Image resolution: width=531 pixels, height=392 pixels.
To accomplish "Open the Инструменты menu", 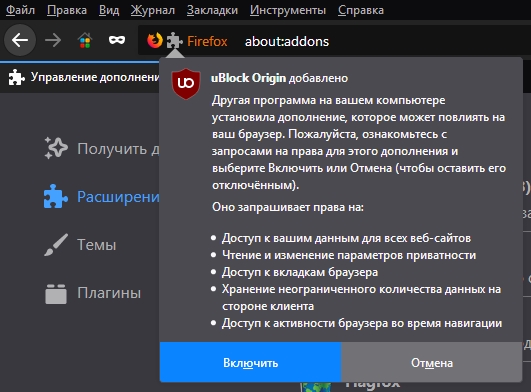I will 288,10.
